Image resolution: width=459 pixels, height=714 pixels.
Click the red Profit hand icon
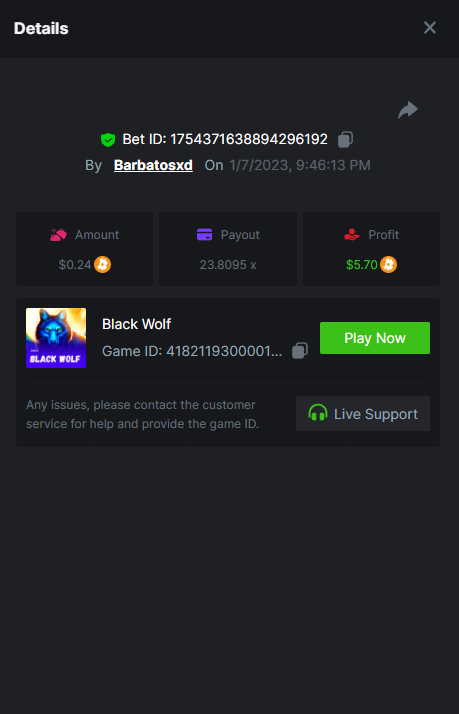pos(352,235)
